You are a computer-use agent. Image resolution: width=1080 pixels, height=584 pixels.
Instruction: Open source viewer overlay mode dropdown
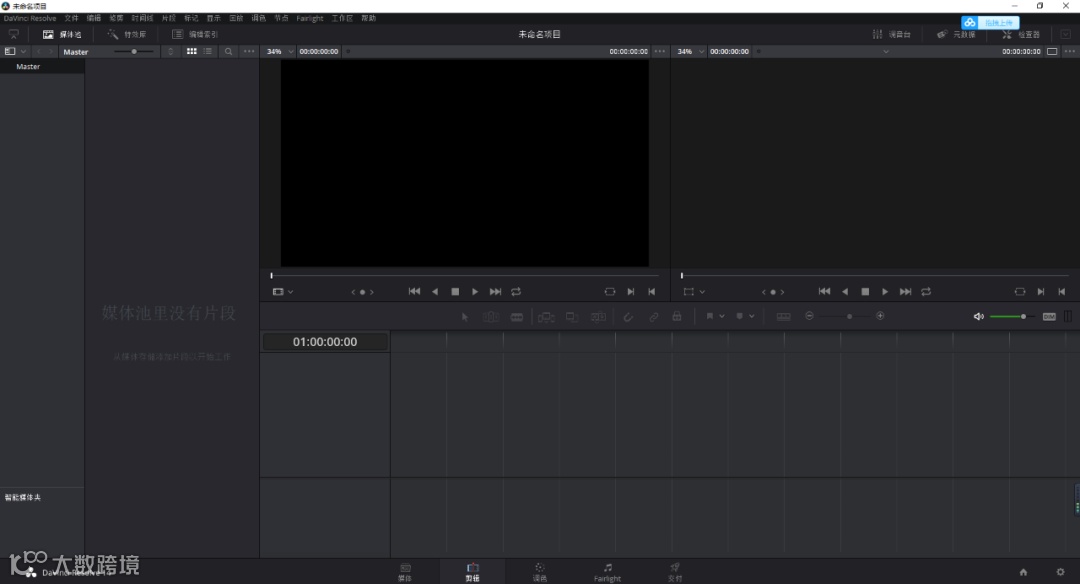click(x=282, y=292)
